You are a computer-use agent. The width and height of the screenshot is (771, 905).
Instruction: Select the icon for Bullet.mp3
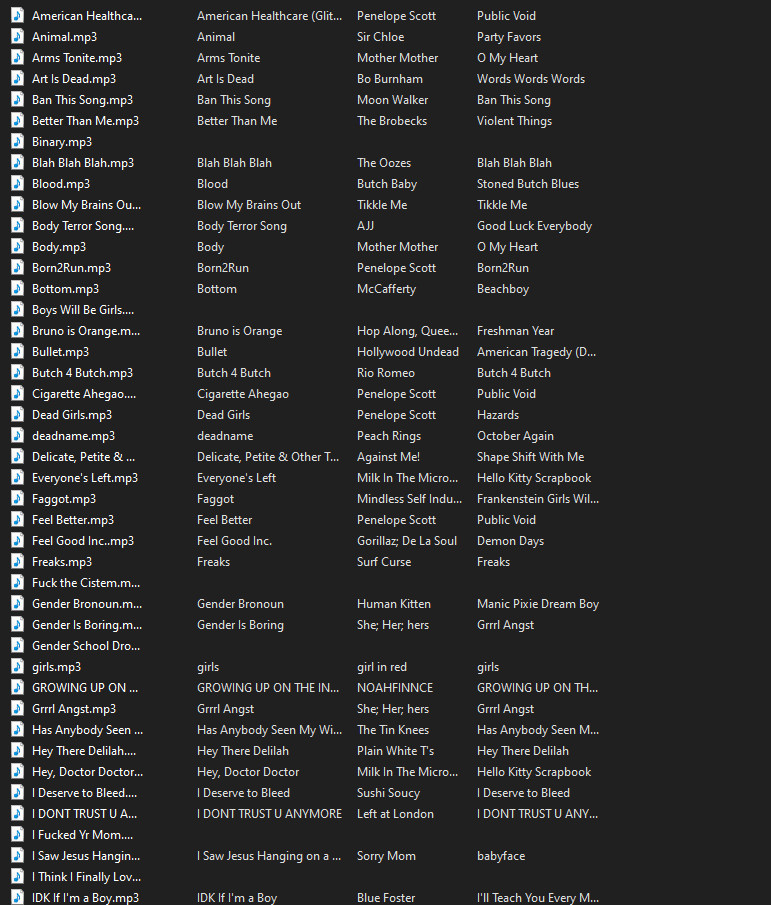18,351
